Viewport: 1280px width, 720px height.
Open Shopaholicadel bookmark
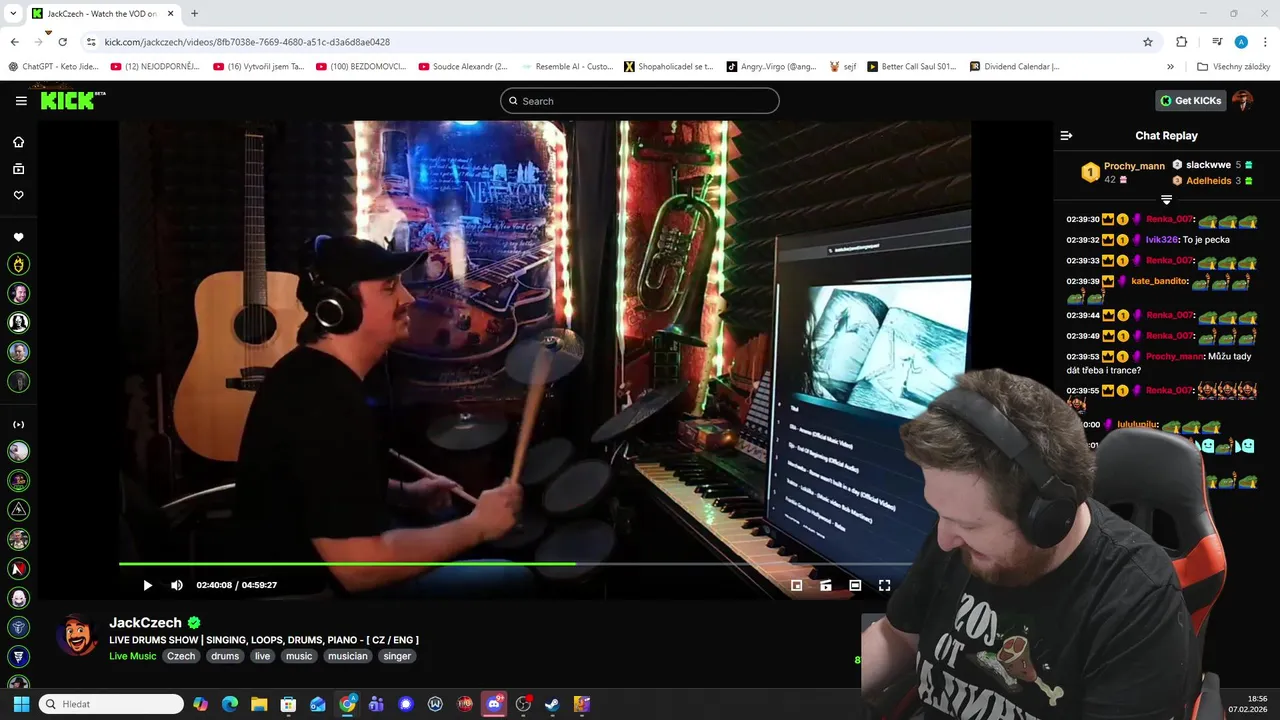point(669,67)
